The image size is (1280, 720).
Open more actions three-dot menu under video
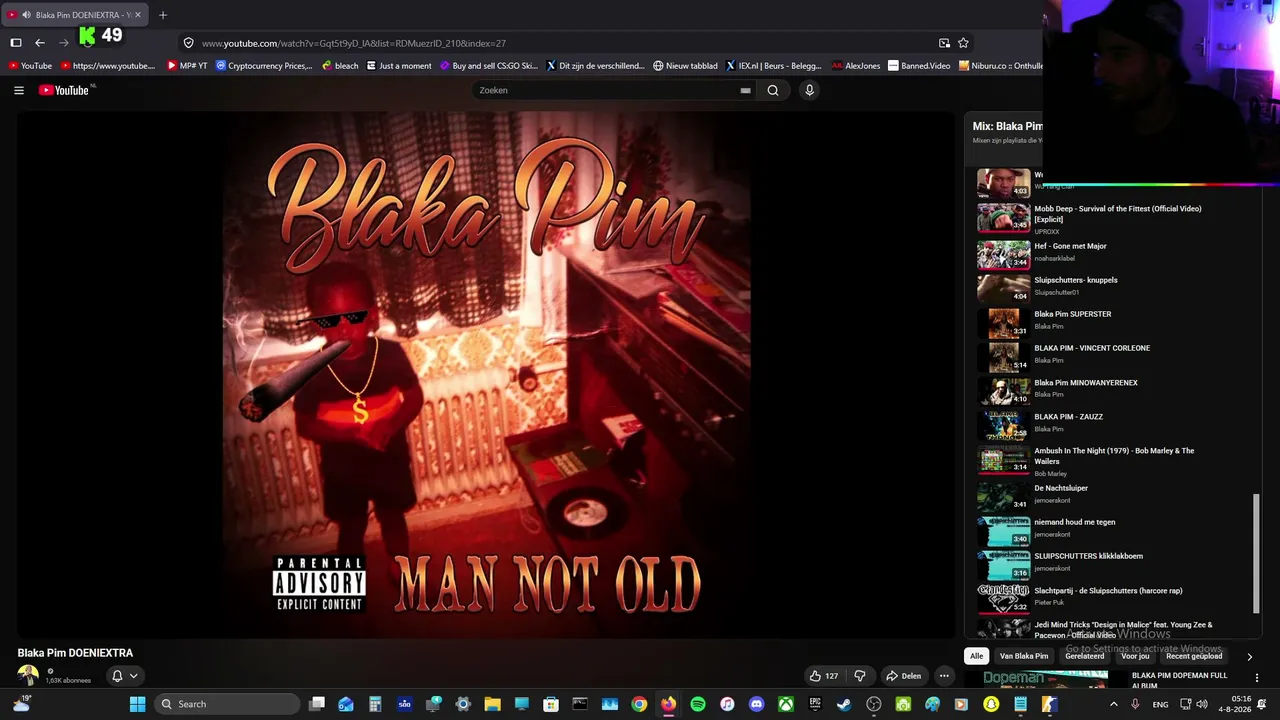pos(943,676)
